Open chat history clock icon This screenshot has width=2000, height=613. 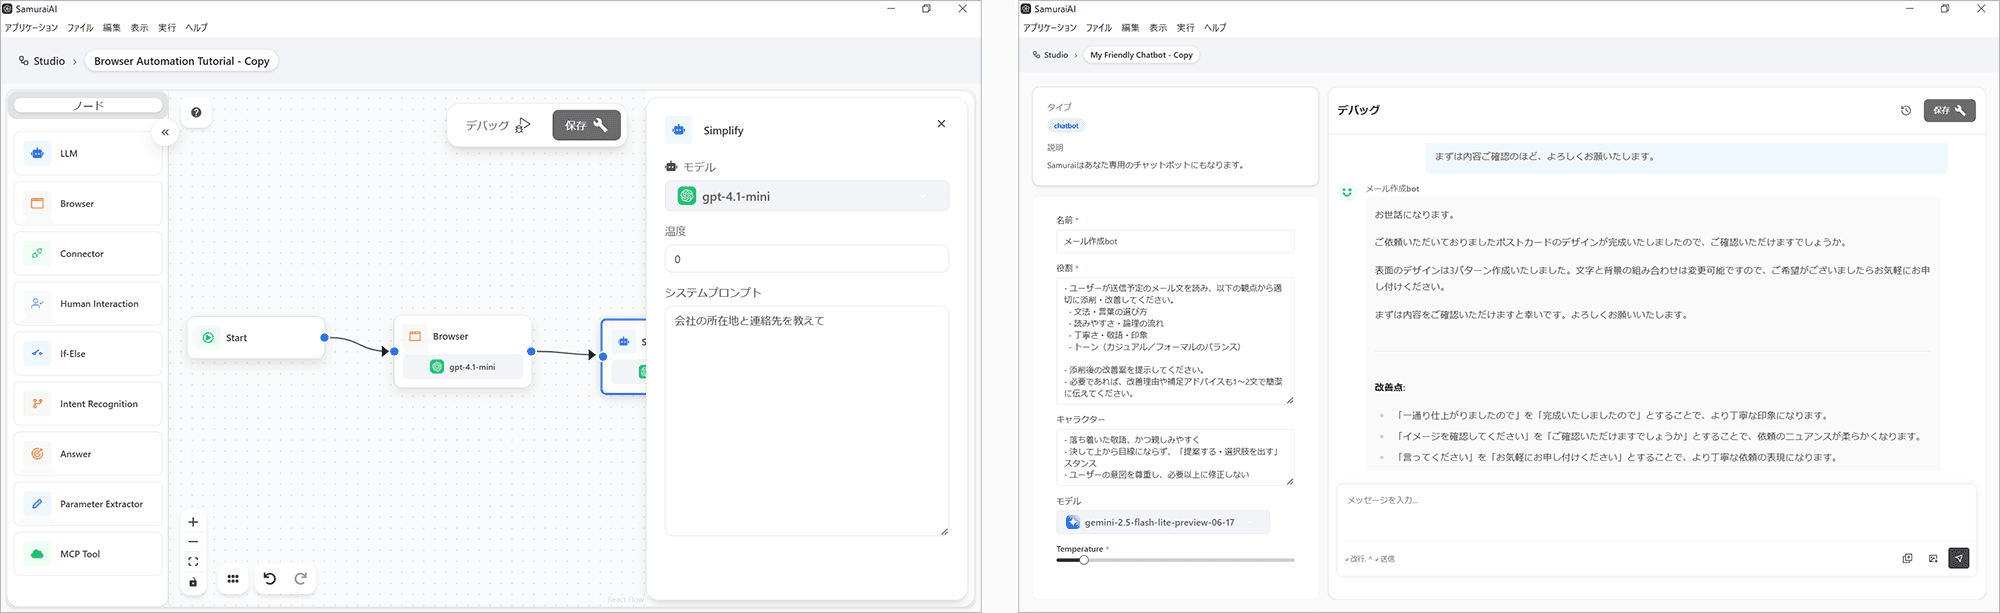(1906, 111)
